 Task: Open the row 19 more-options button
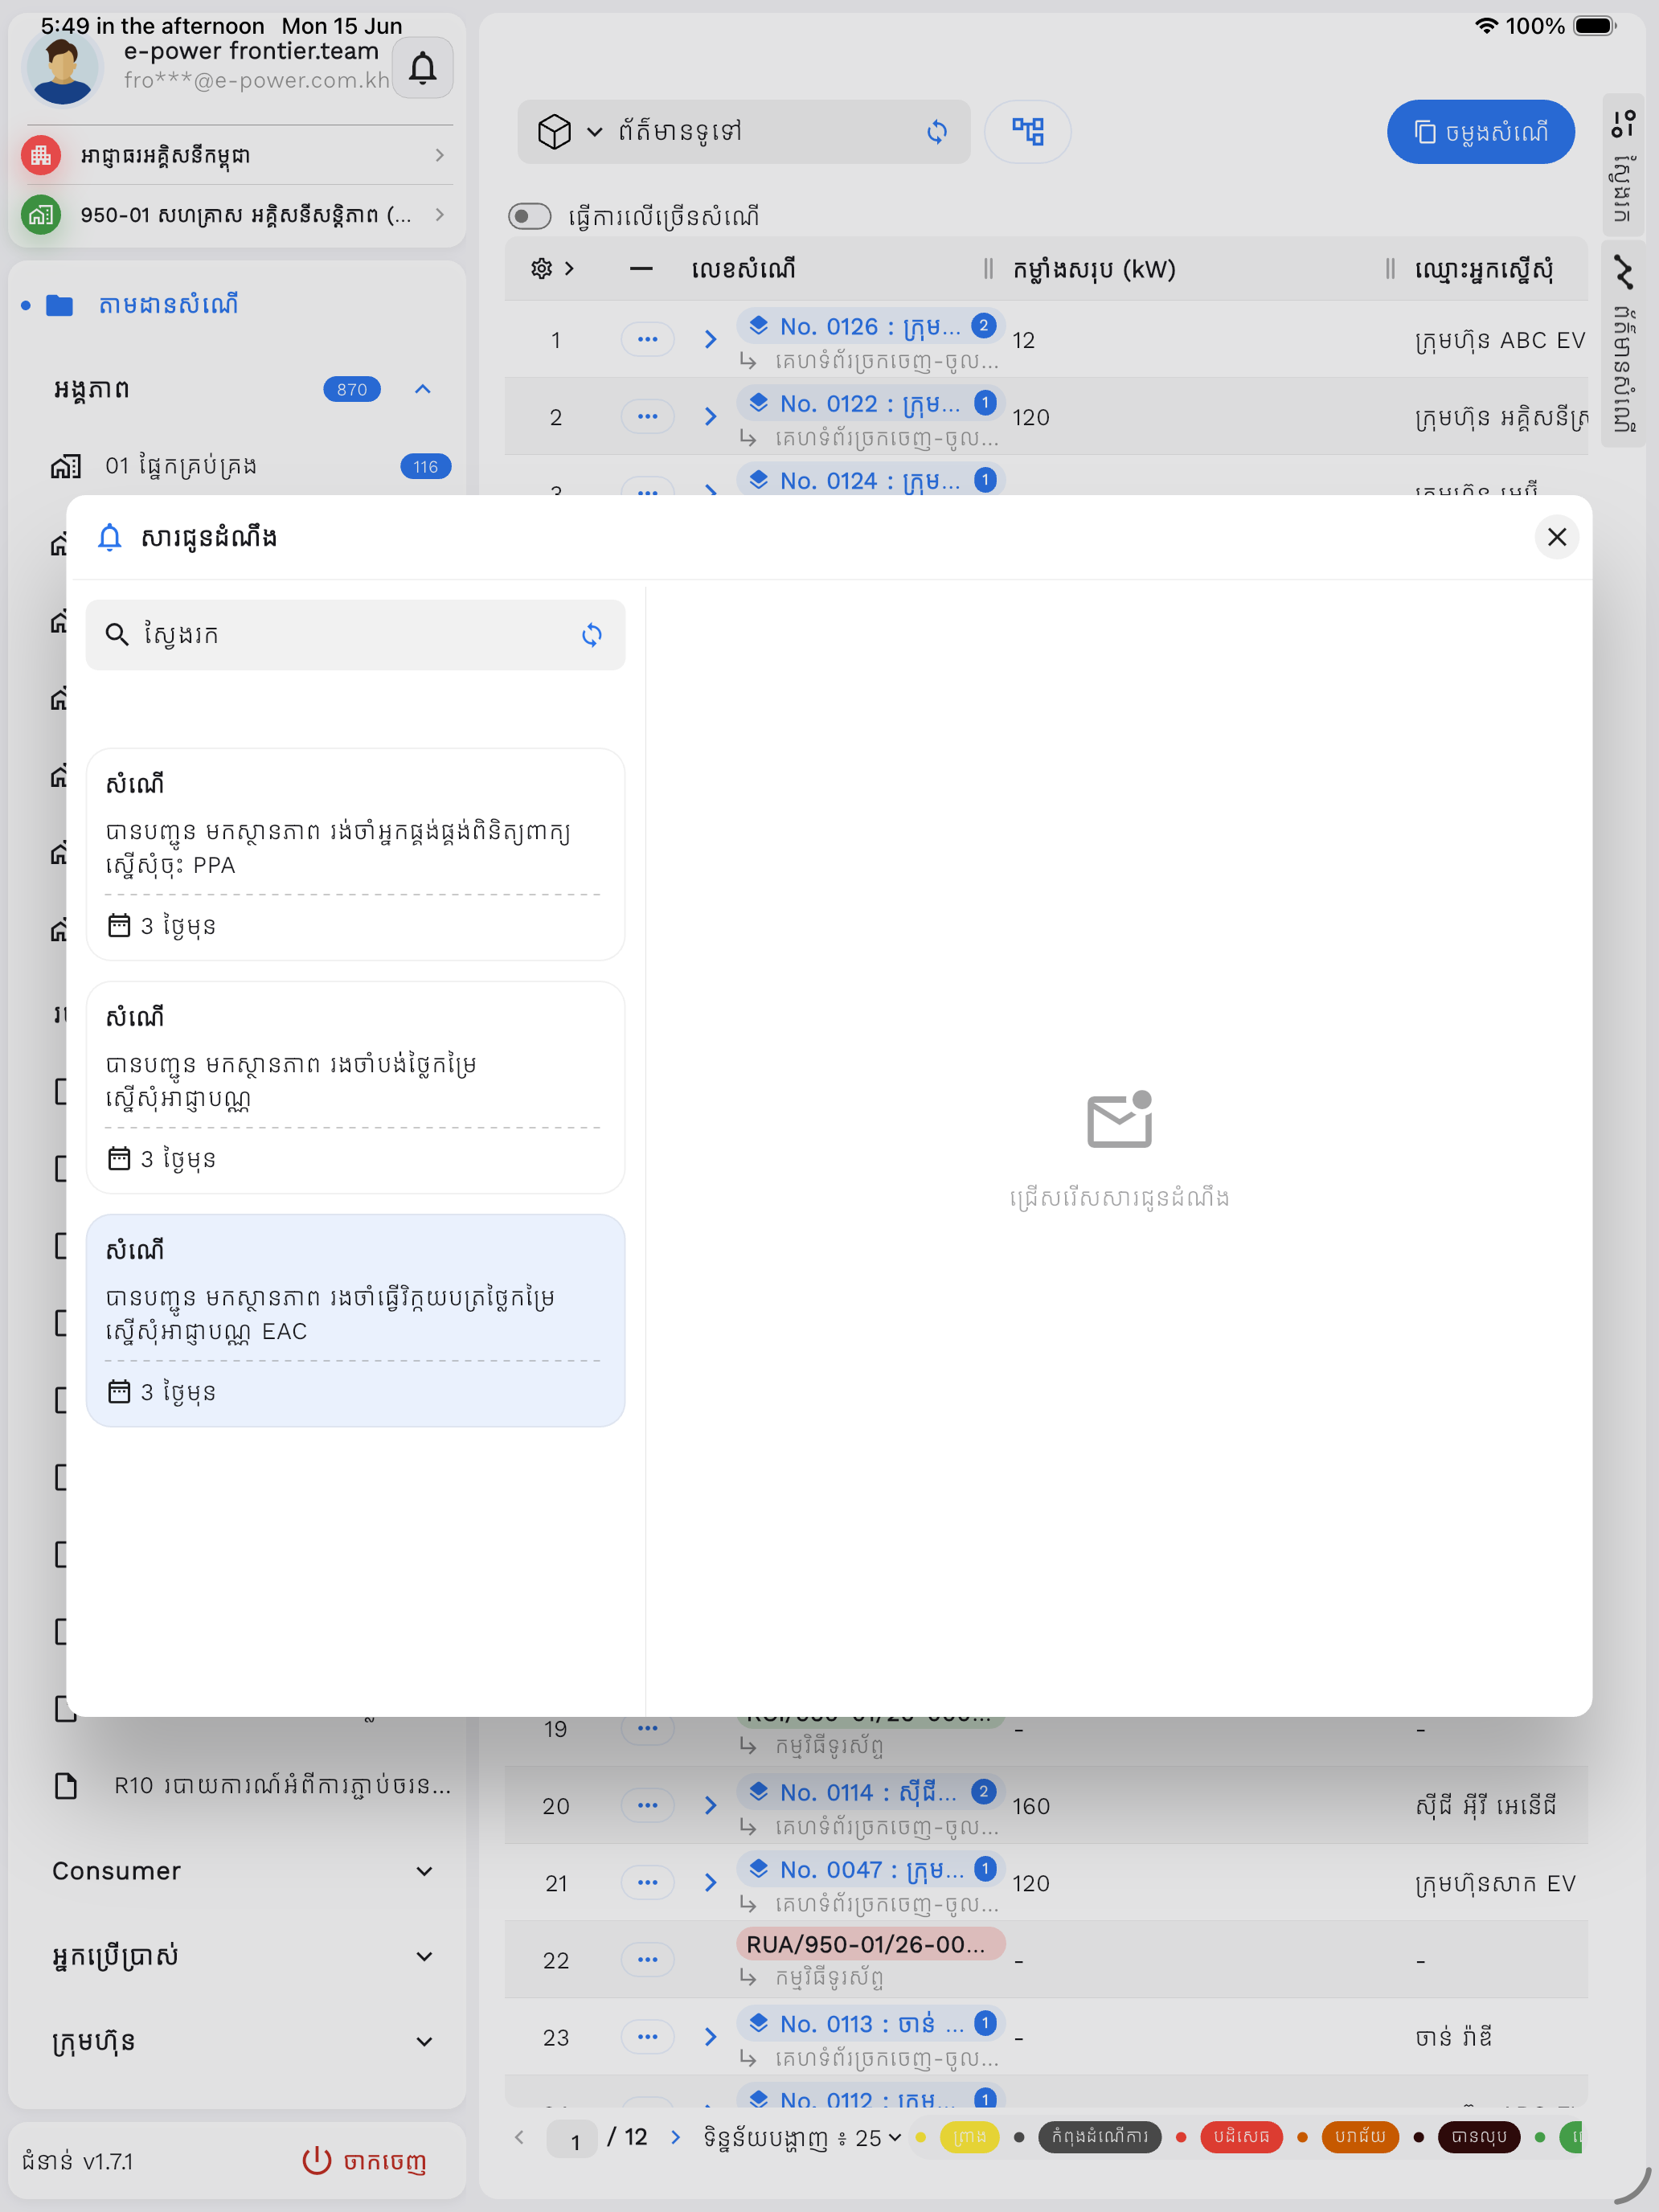(x=647, y=1728)
